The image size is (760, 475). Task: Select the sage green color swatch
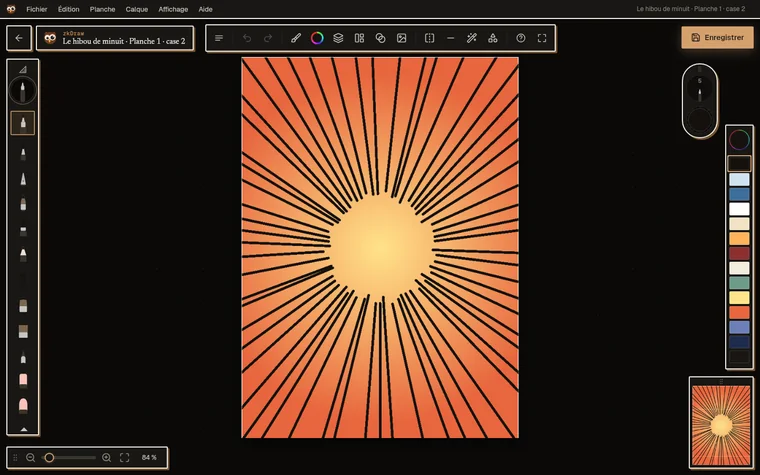click(739, 283)
